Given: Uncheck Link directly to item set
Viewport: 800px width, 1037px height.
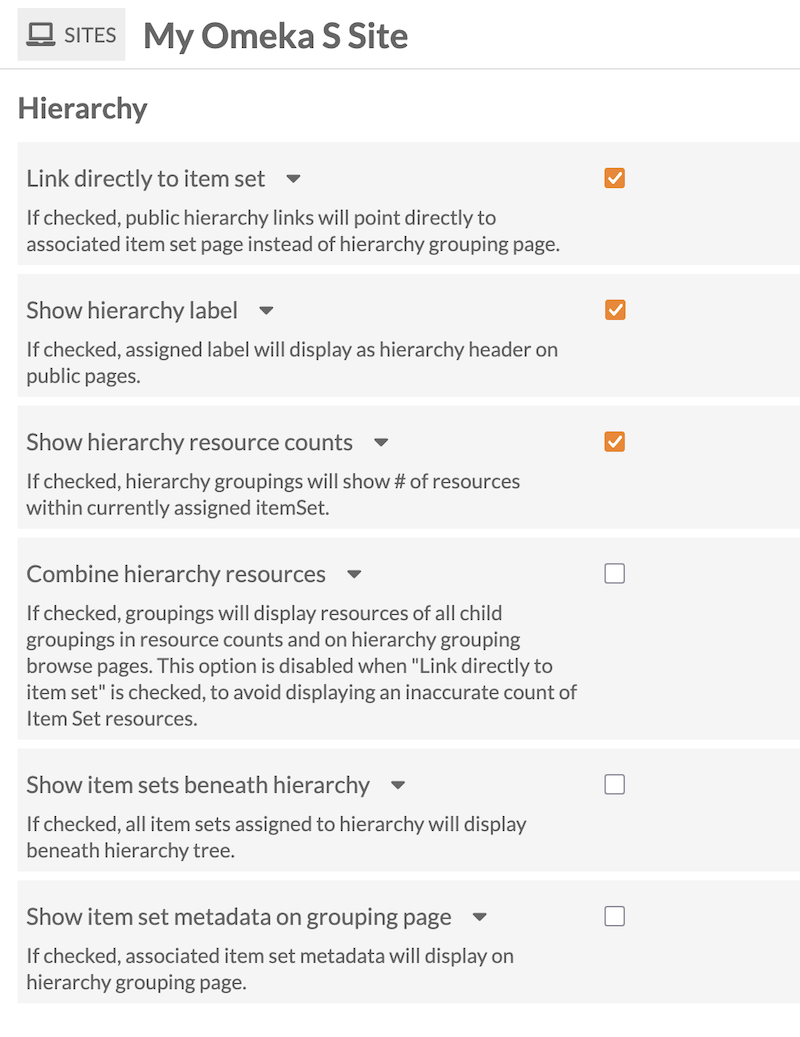Looking at the screenshot, I should (614, 177).
